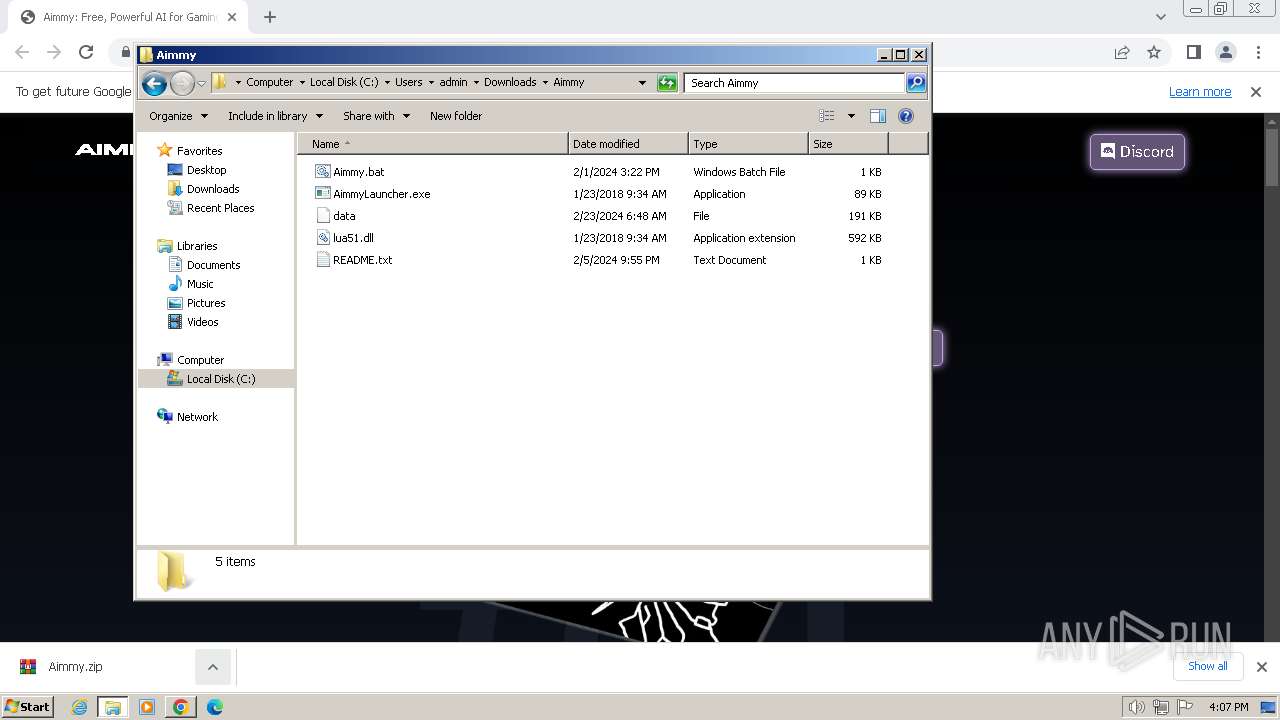Sort by Date modified column header

point(628,144)
